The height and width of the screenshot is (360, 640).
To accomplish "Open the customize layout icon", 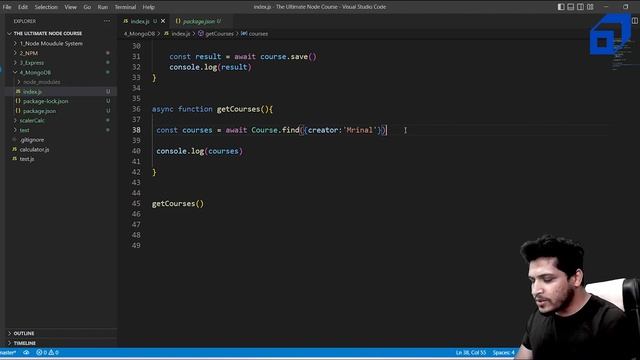I will pos(590,7).
